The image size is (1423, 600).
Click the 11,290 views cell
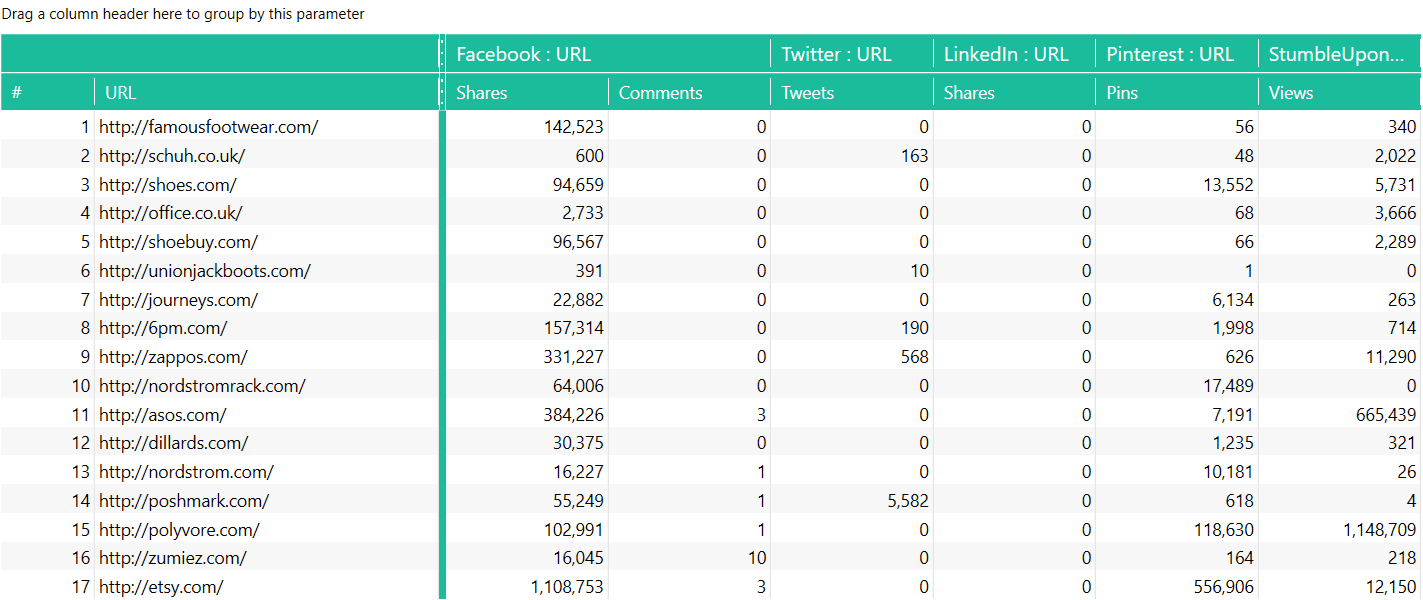pyautogui.click(x=1339, y=357)
